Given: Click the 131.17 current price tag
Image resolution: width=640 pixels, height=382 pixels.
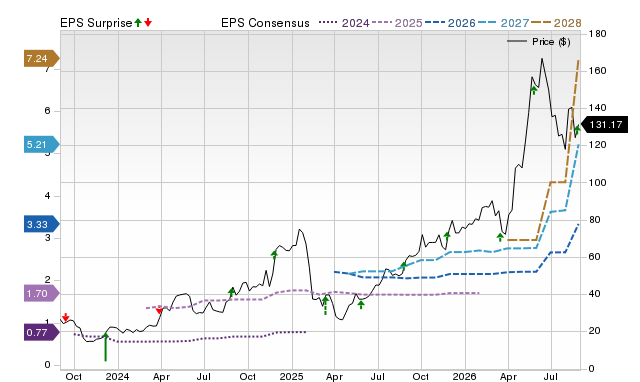Looking at the screenshot, I should tap(604, 124).
